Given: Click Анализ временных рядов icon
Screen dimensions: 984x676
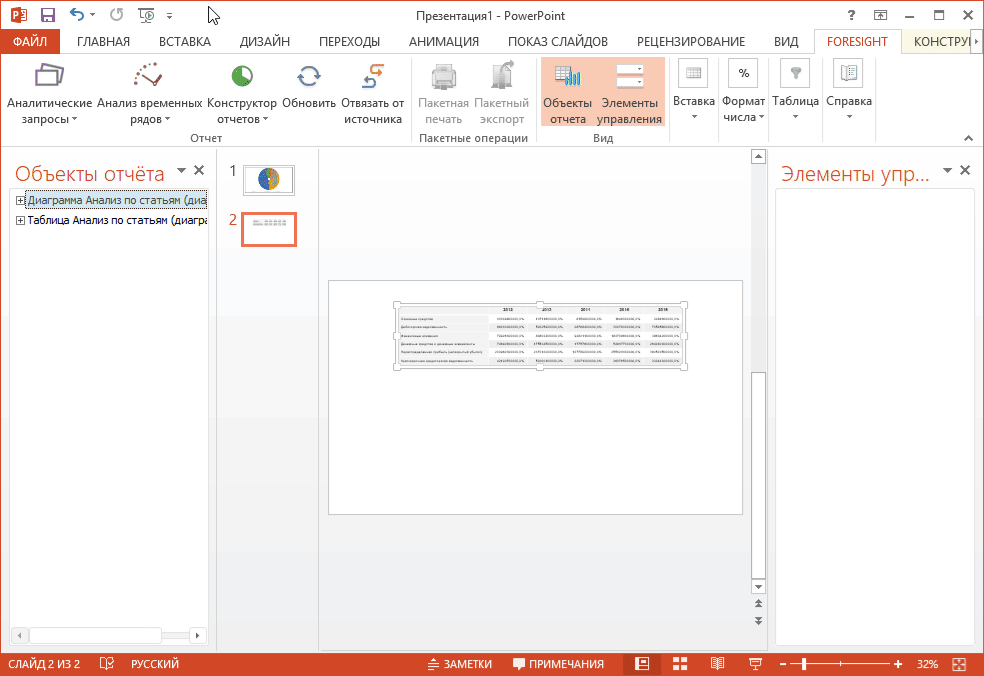Looking at the screenshot, I should 148,76.
